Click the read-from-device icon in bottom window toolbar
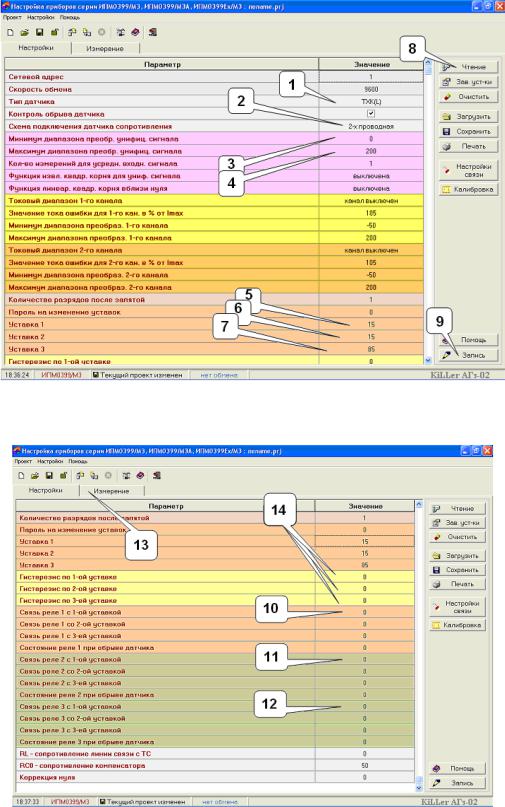 click(80, 476)
